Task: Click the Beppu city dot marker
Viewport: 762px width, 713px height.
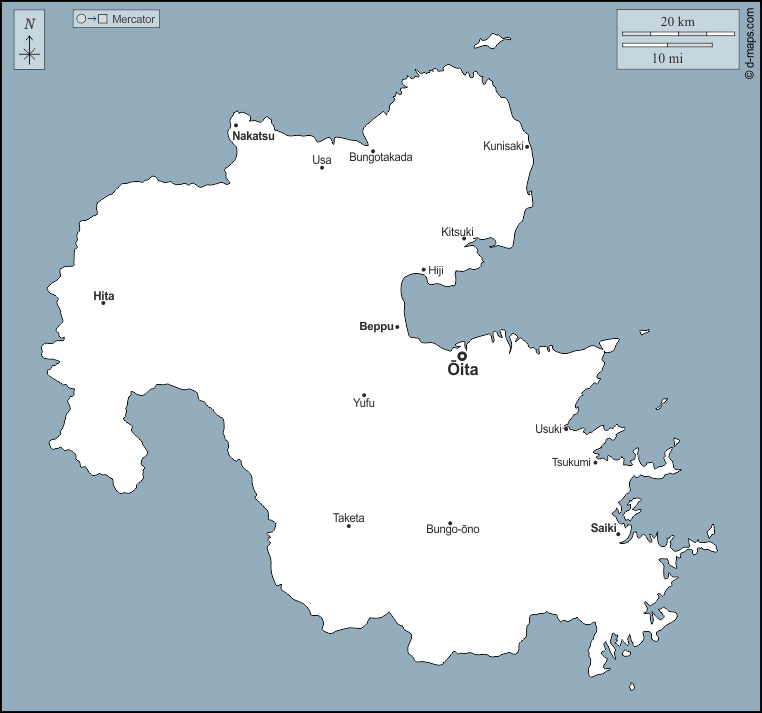Action: [x=397, y=327]
